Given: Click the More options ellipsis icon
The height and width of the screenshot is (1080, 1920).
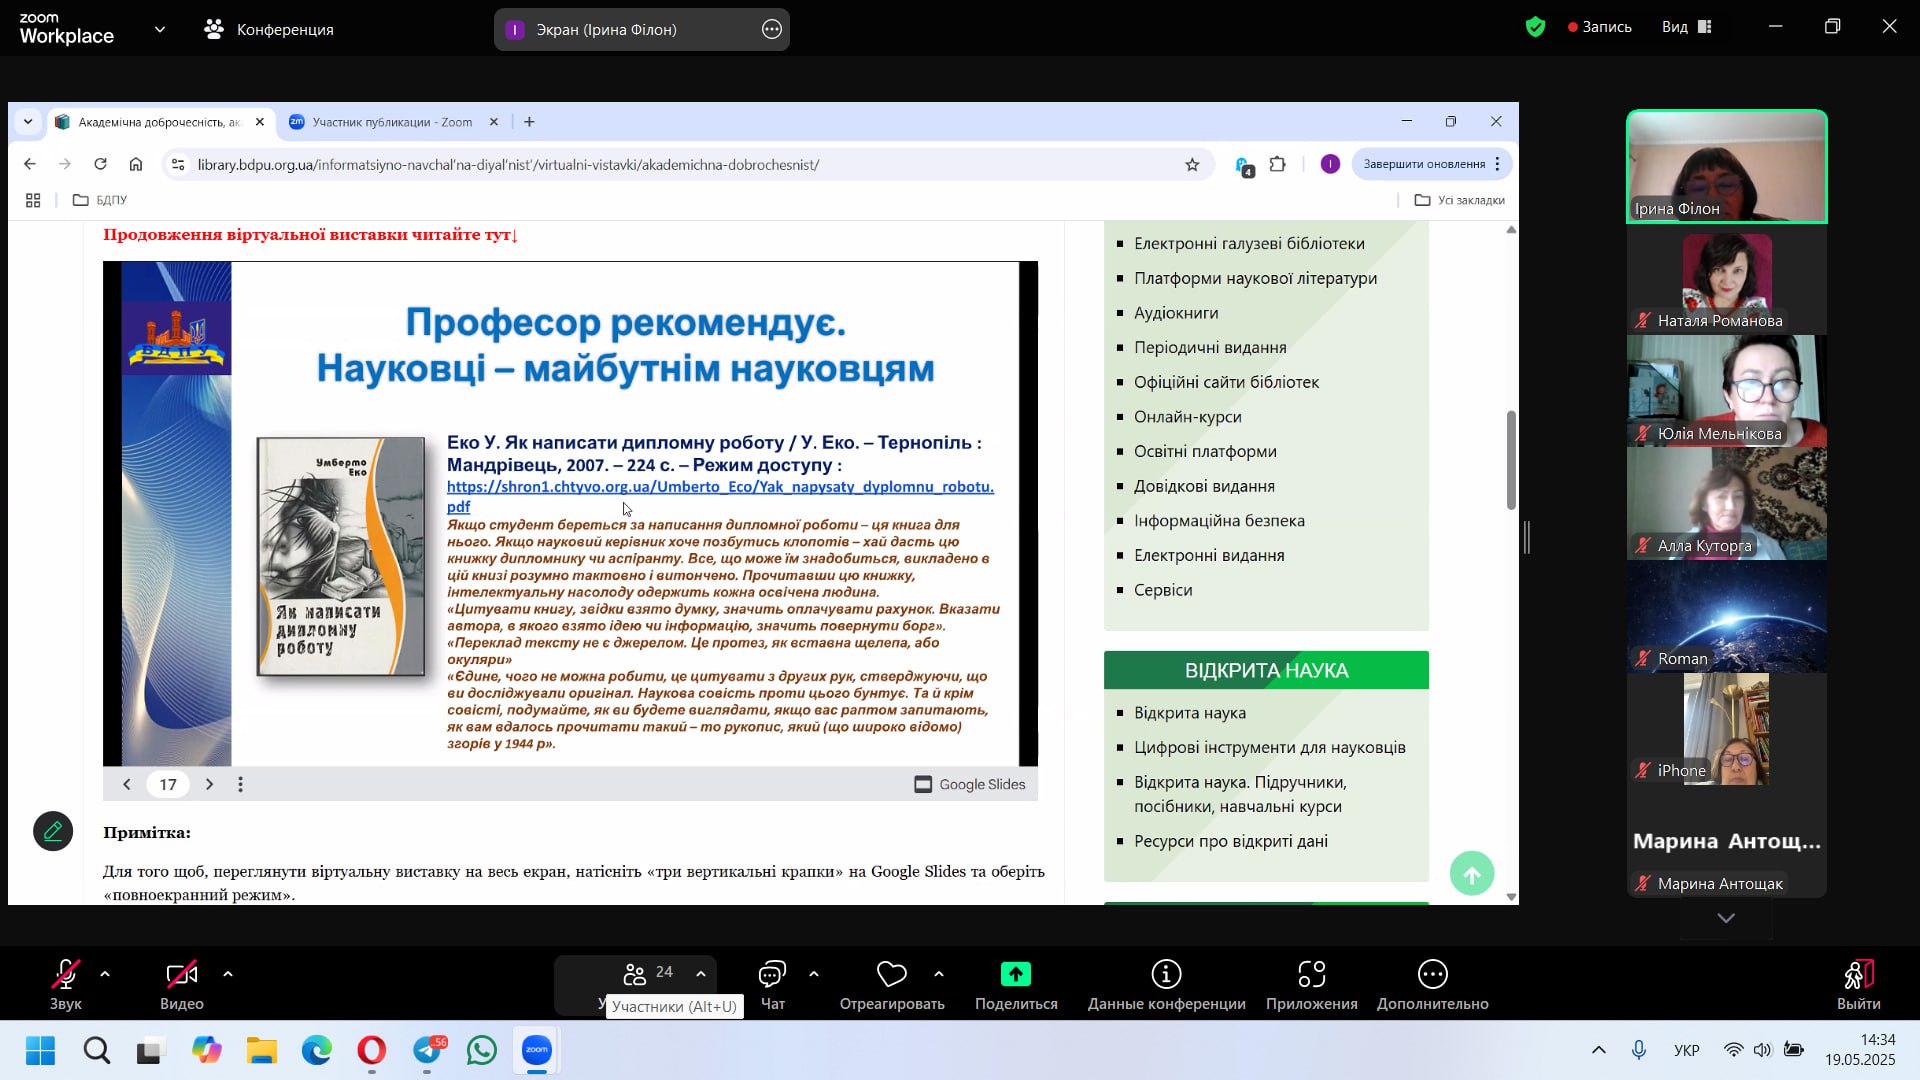Looking at the screenshot, I should click(x=1432, y=975).
